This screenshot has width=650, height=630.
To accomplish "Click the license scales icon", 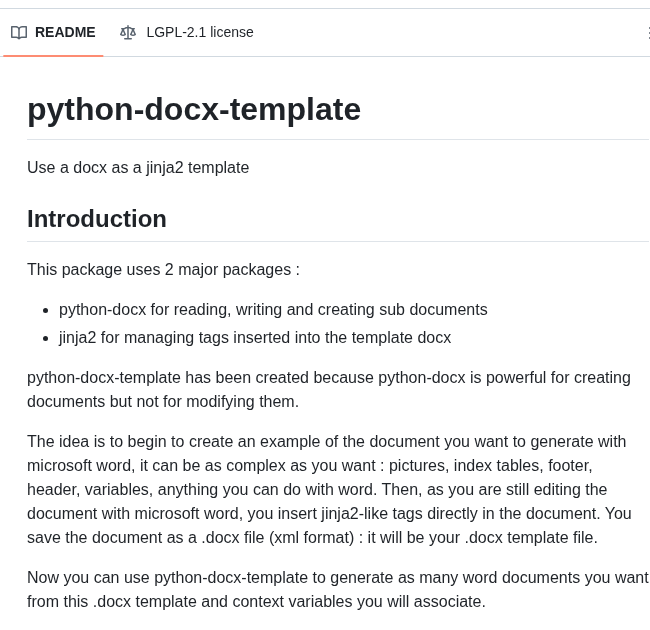I will tap(128, 32).
